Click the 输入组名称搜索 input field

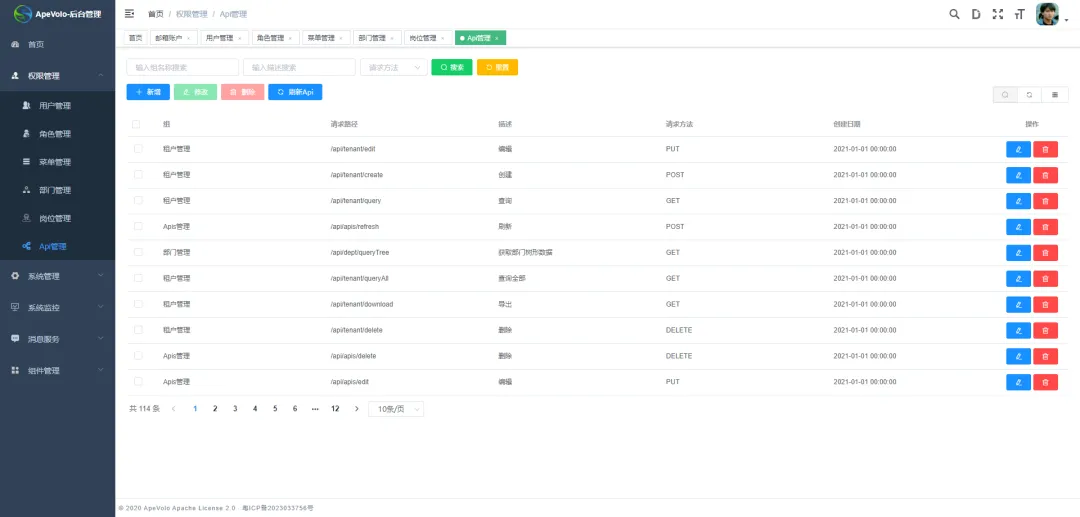click(182, 67)
